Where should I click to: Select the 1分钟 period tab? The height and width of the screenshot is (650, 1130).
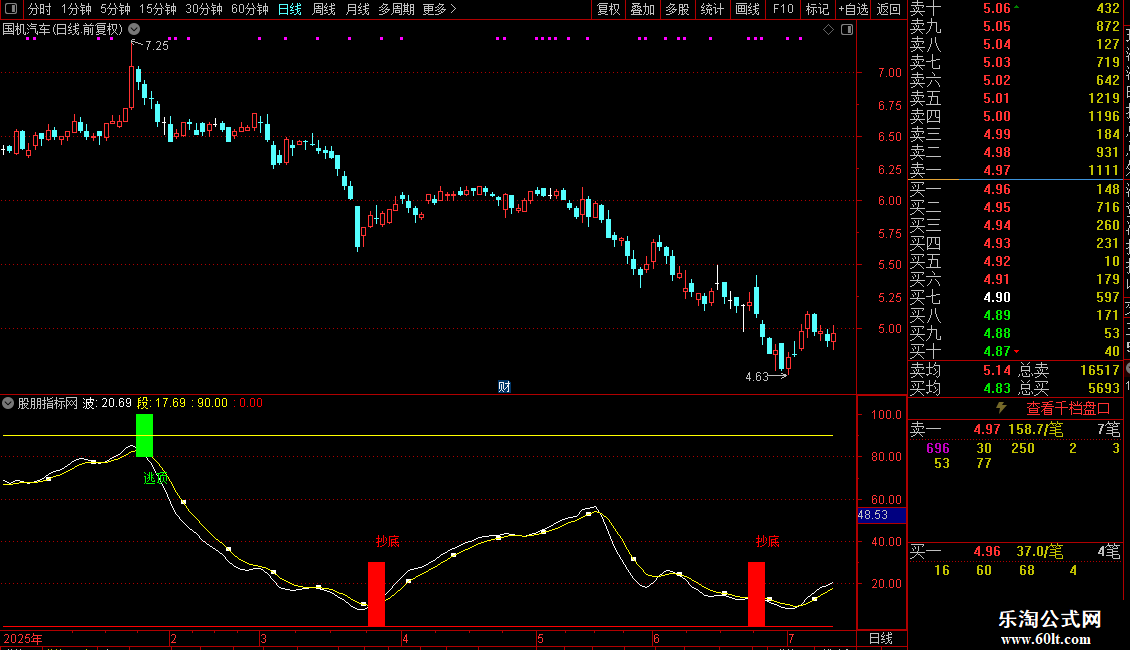click(76, 9)
